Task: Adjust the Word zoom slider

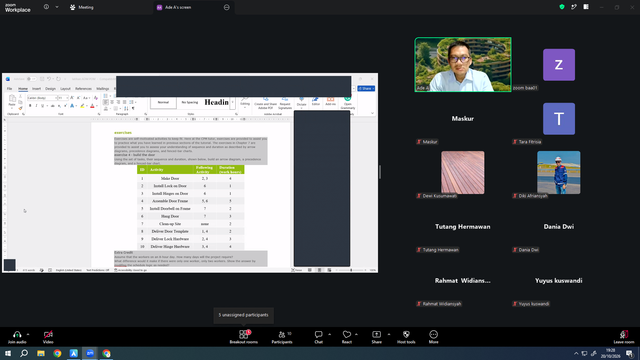Action: (351, 270)
